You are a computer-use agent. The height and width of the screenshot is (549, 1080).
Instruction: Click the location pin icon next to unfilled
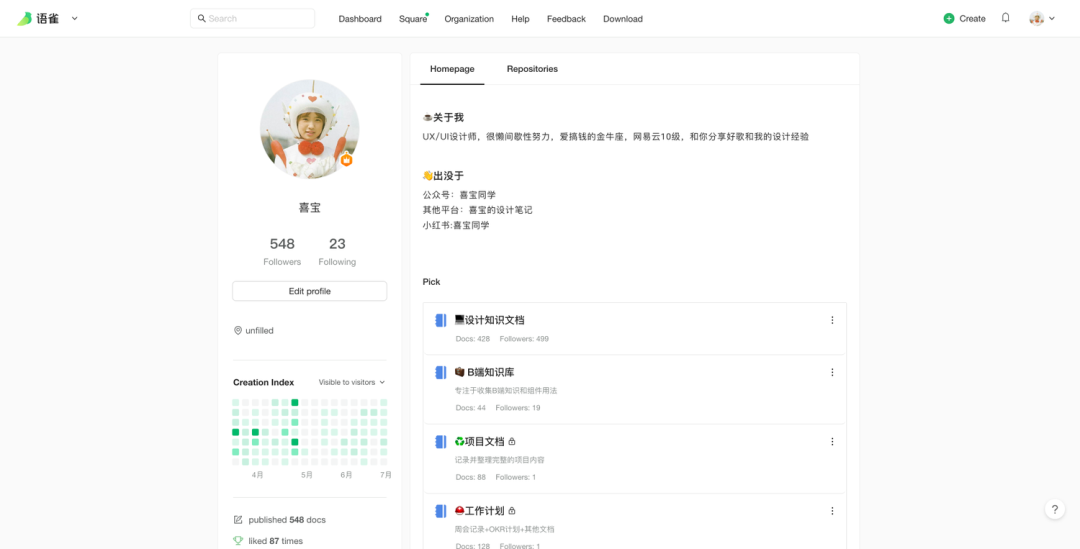click(238, 331)
